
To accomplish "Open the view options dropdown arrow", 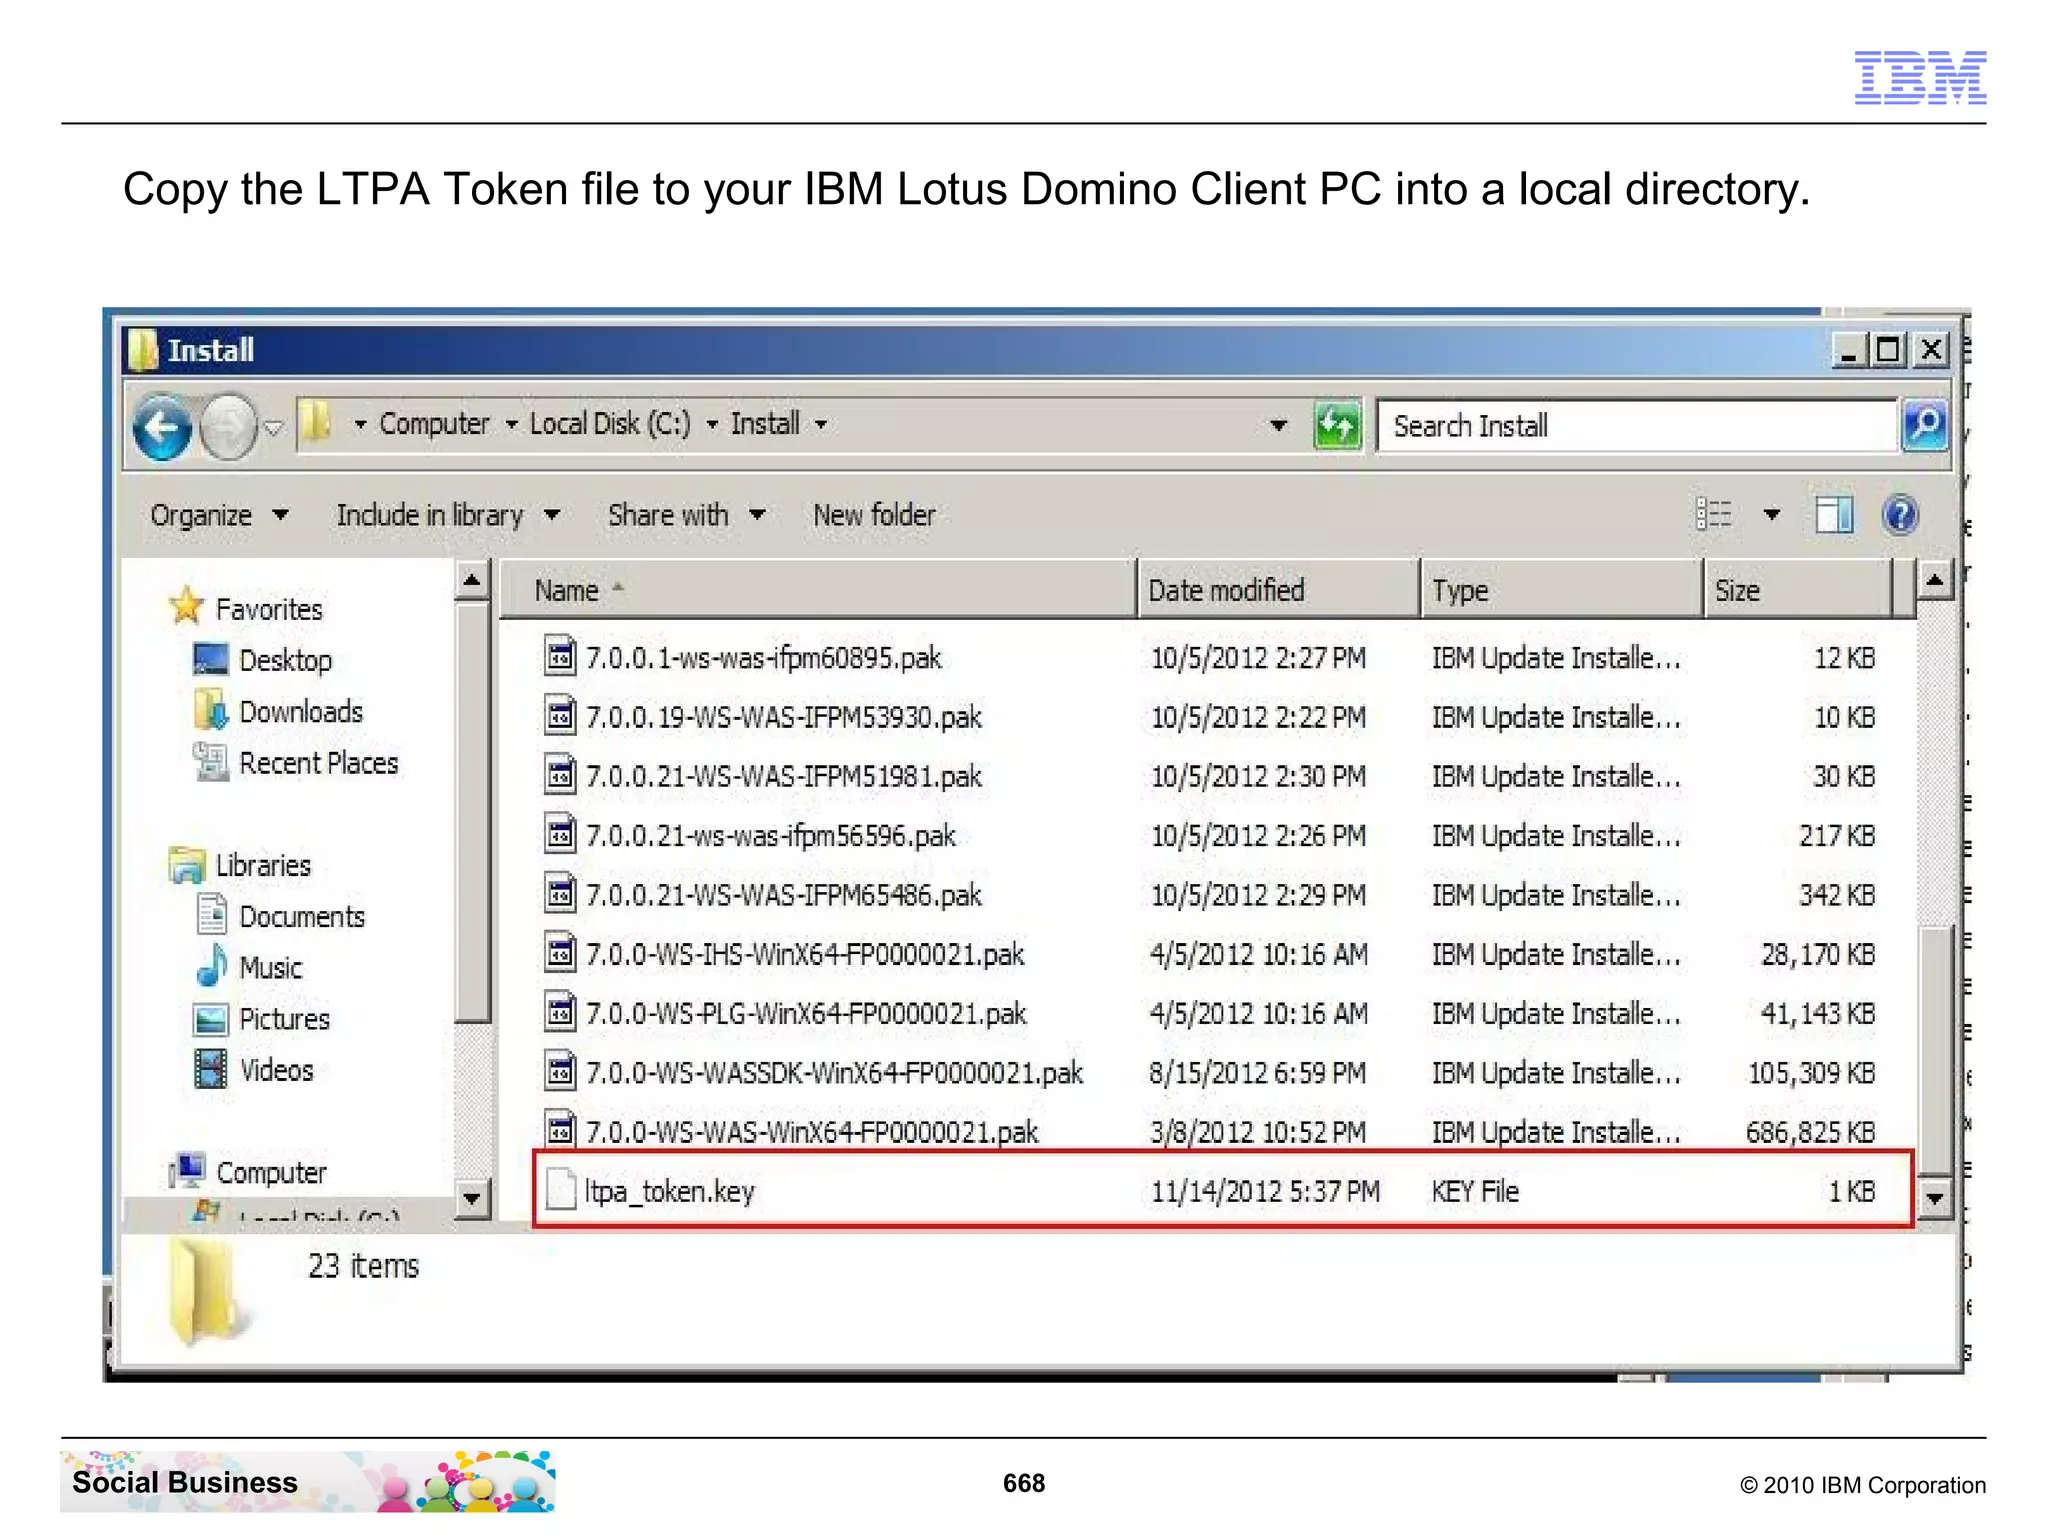I will tap(1772, 515).
